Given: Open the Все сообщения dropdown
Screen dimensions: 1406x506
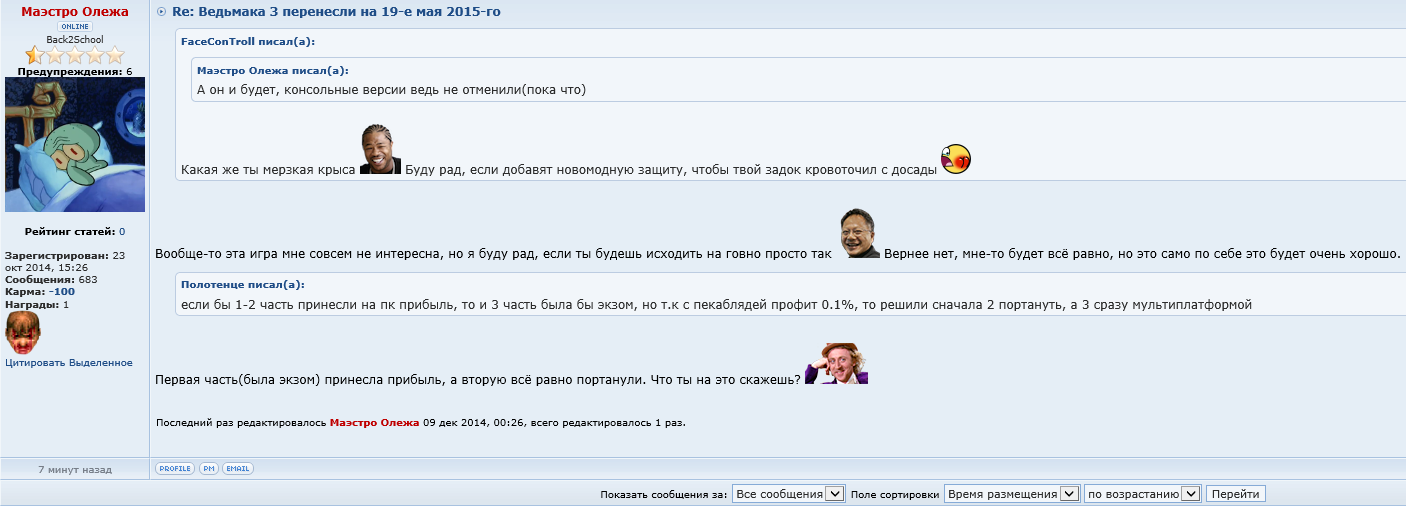Looking at the screenshot, I should [x=789, y=494].
